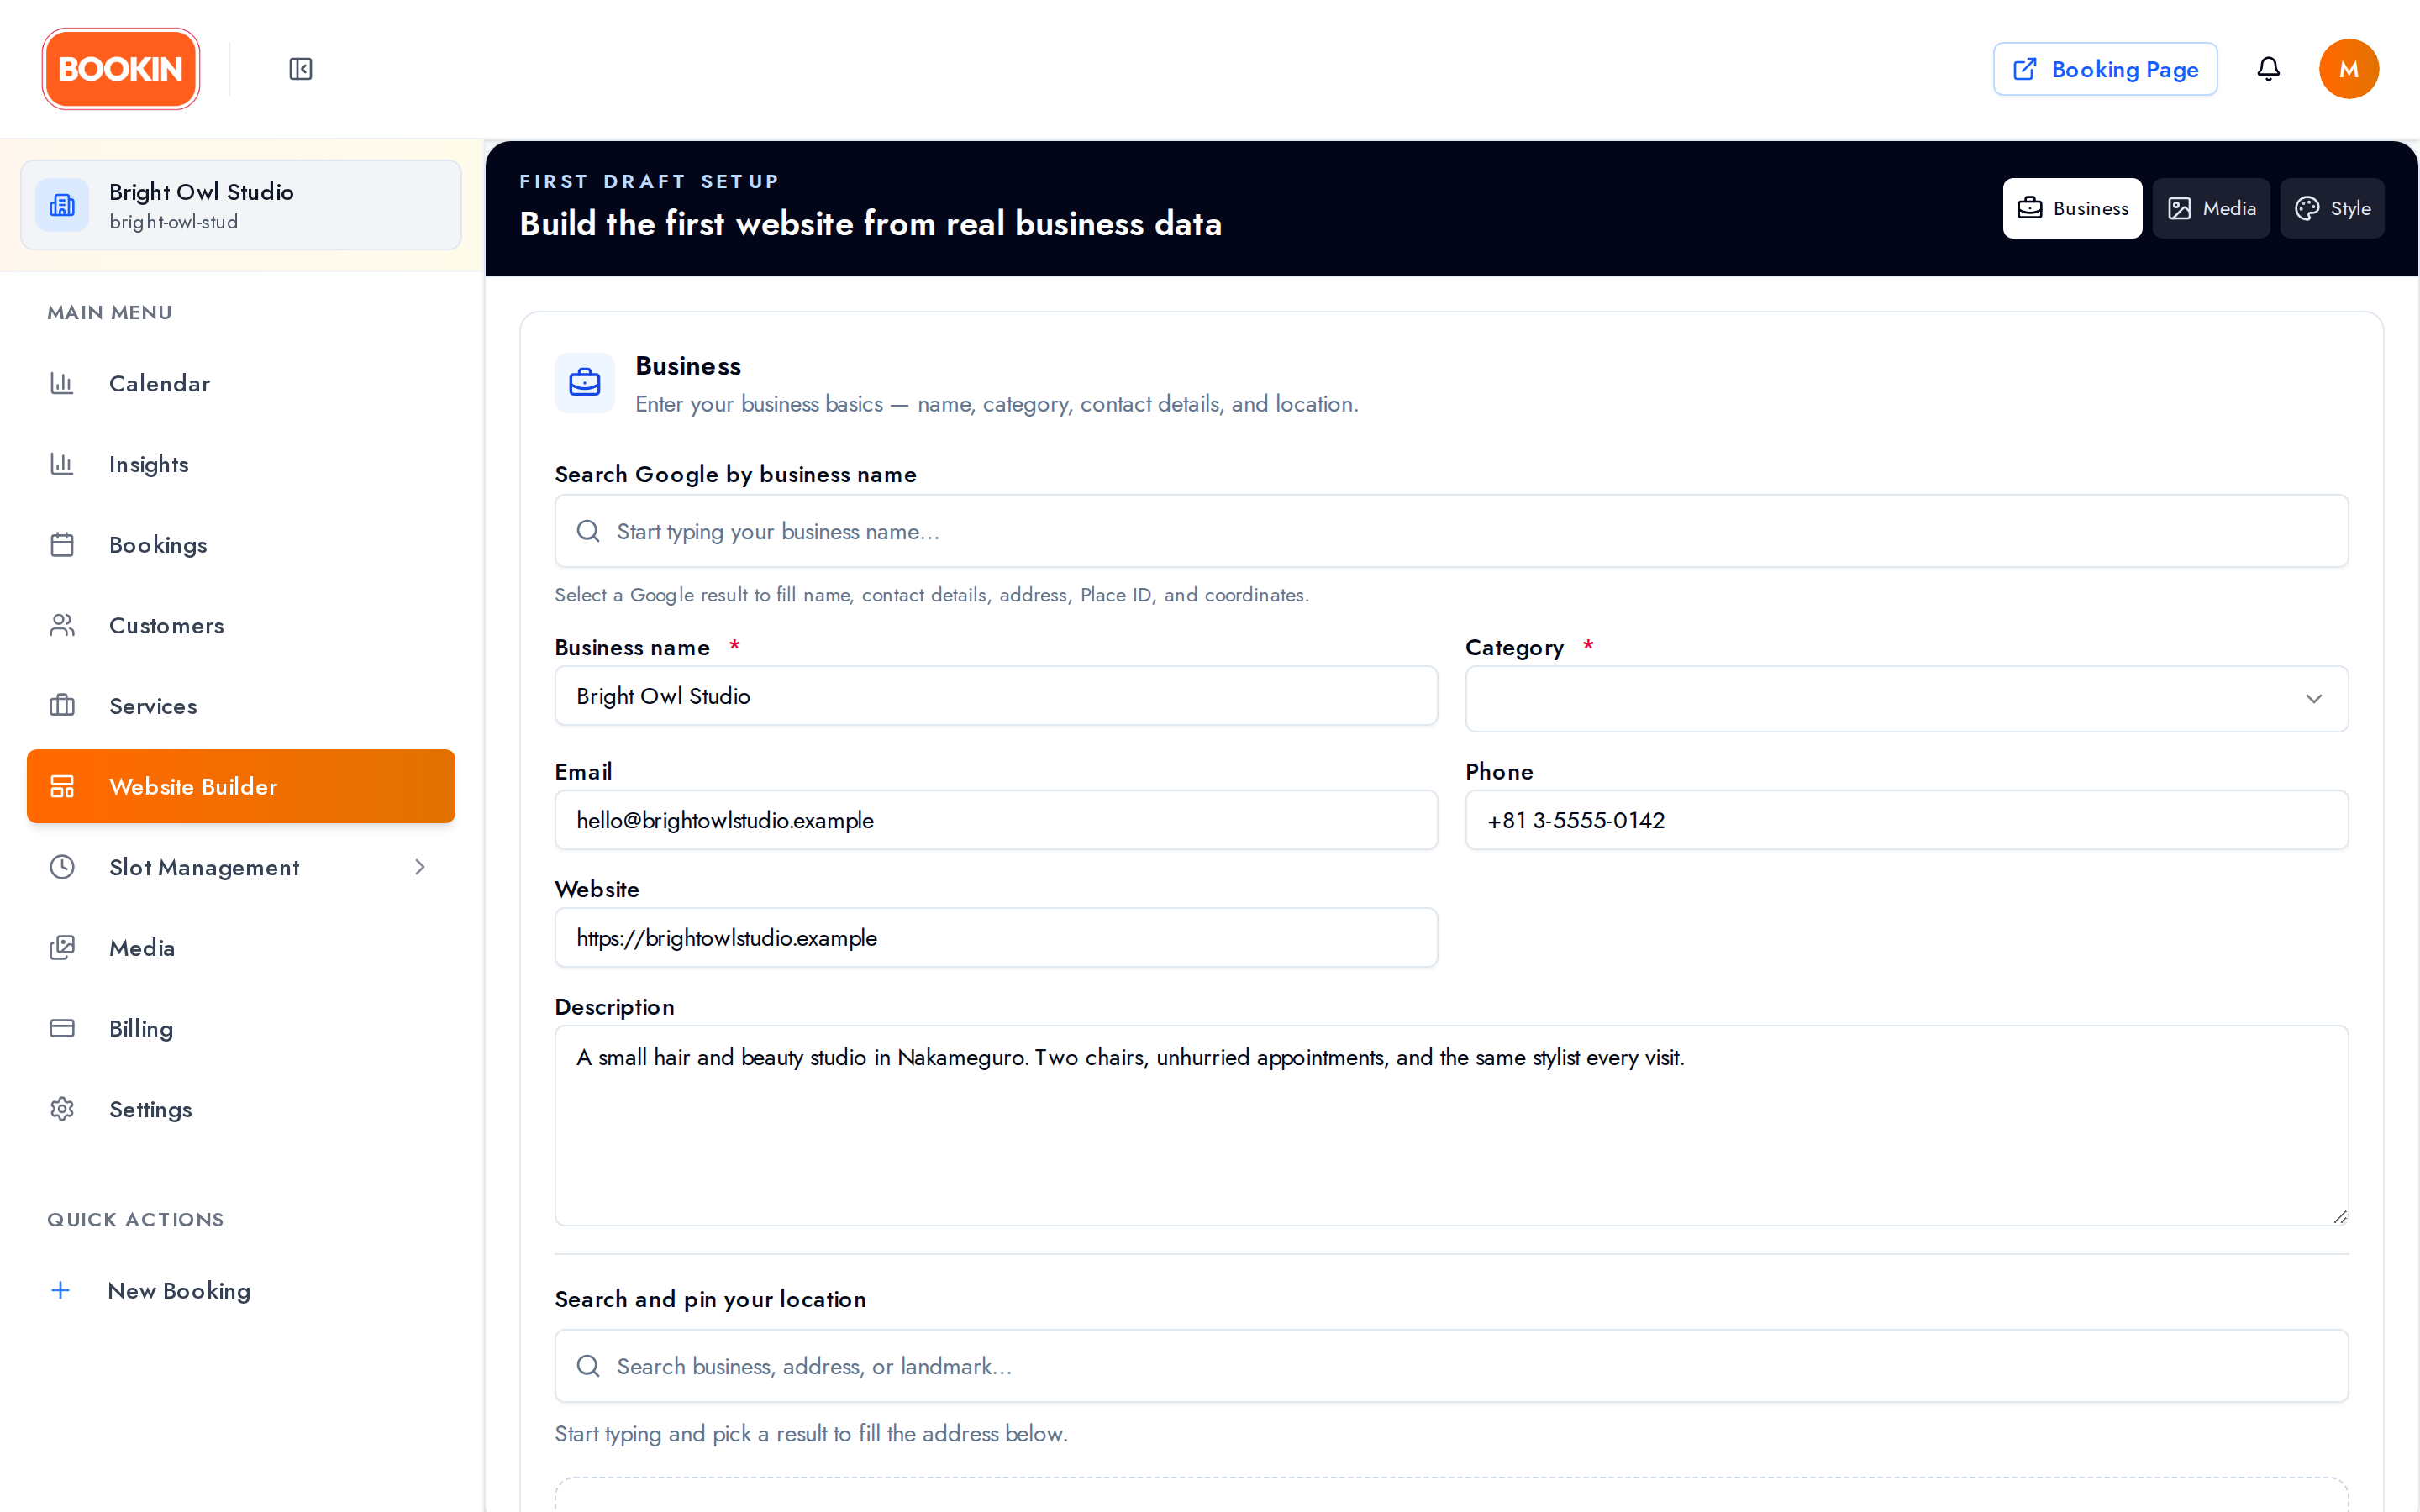Open the user avatar M menu

2348,69
